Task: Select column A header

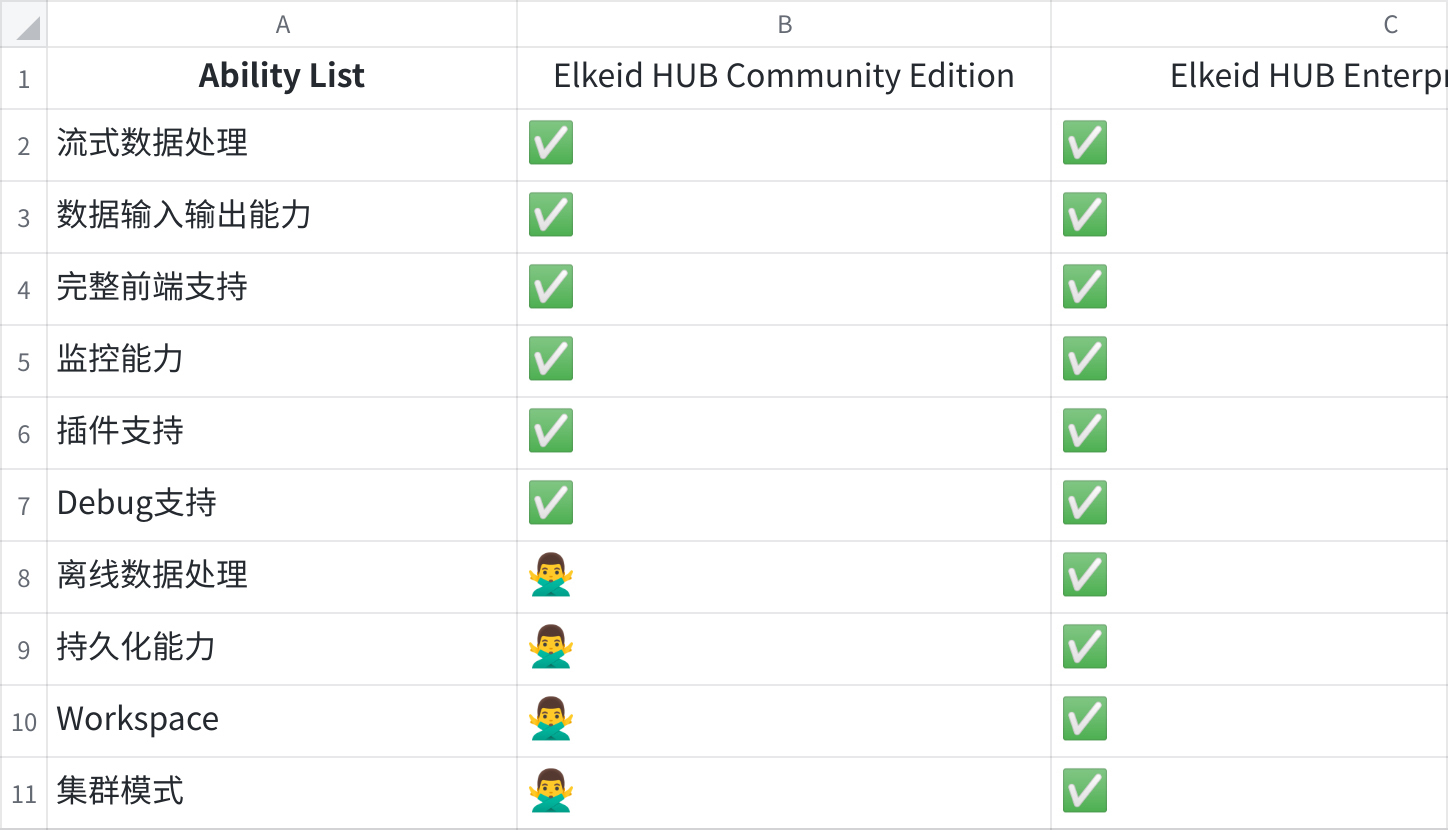Action: click(x=282, y=25)
